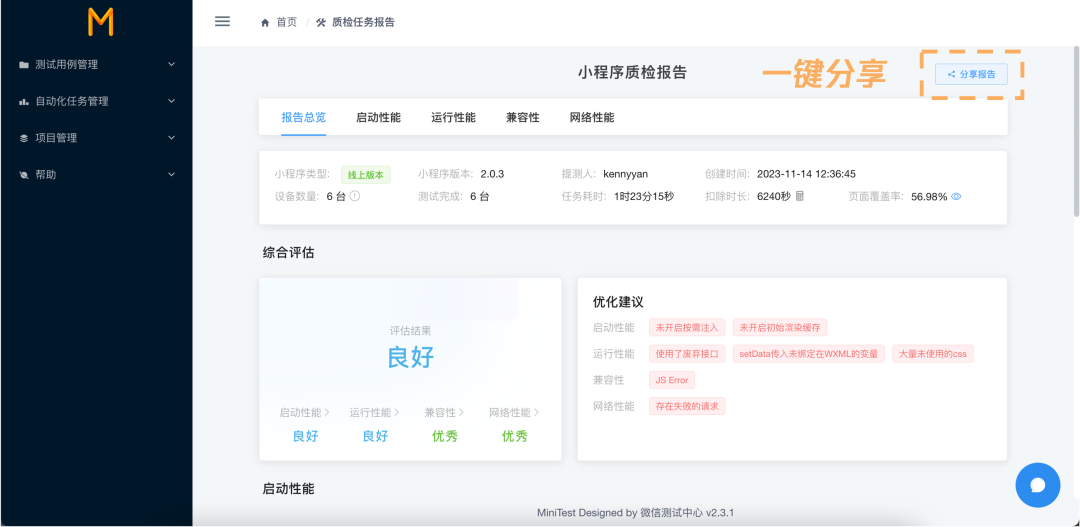Click the 未开启按需注入 suggestion tag

pos(687,327)
